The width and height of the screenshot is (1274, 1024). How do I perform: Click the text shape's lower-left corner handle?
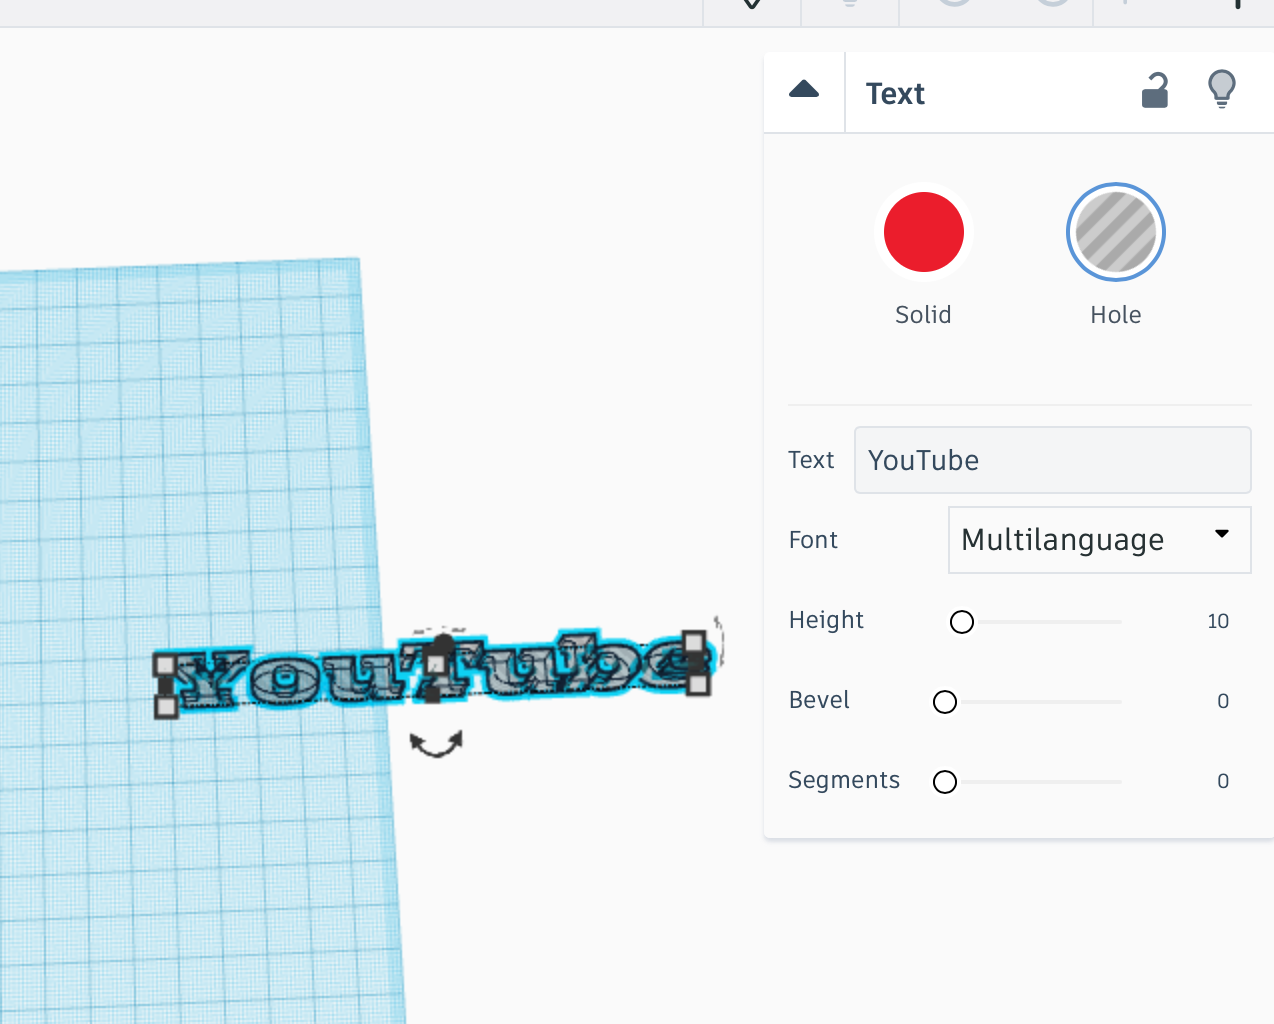pos(166,707)
